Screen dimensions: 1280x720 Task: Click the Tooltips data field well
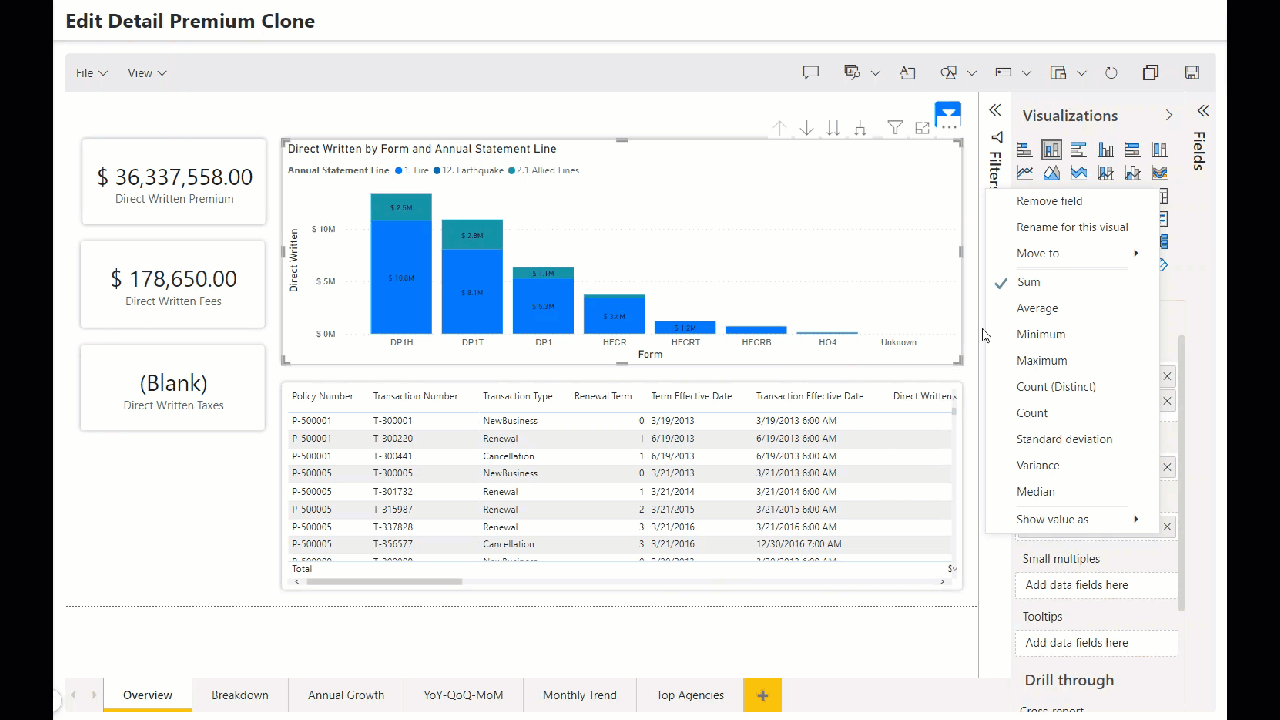[1096, 643]
